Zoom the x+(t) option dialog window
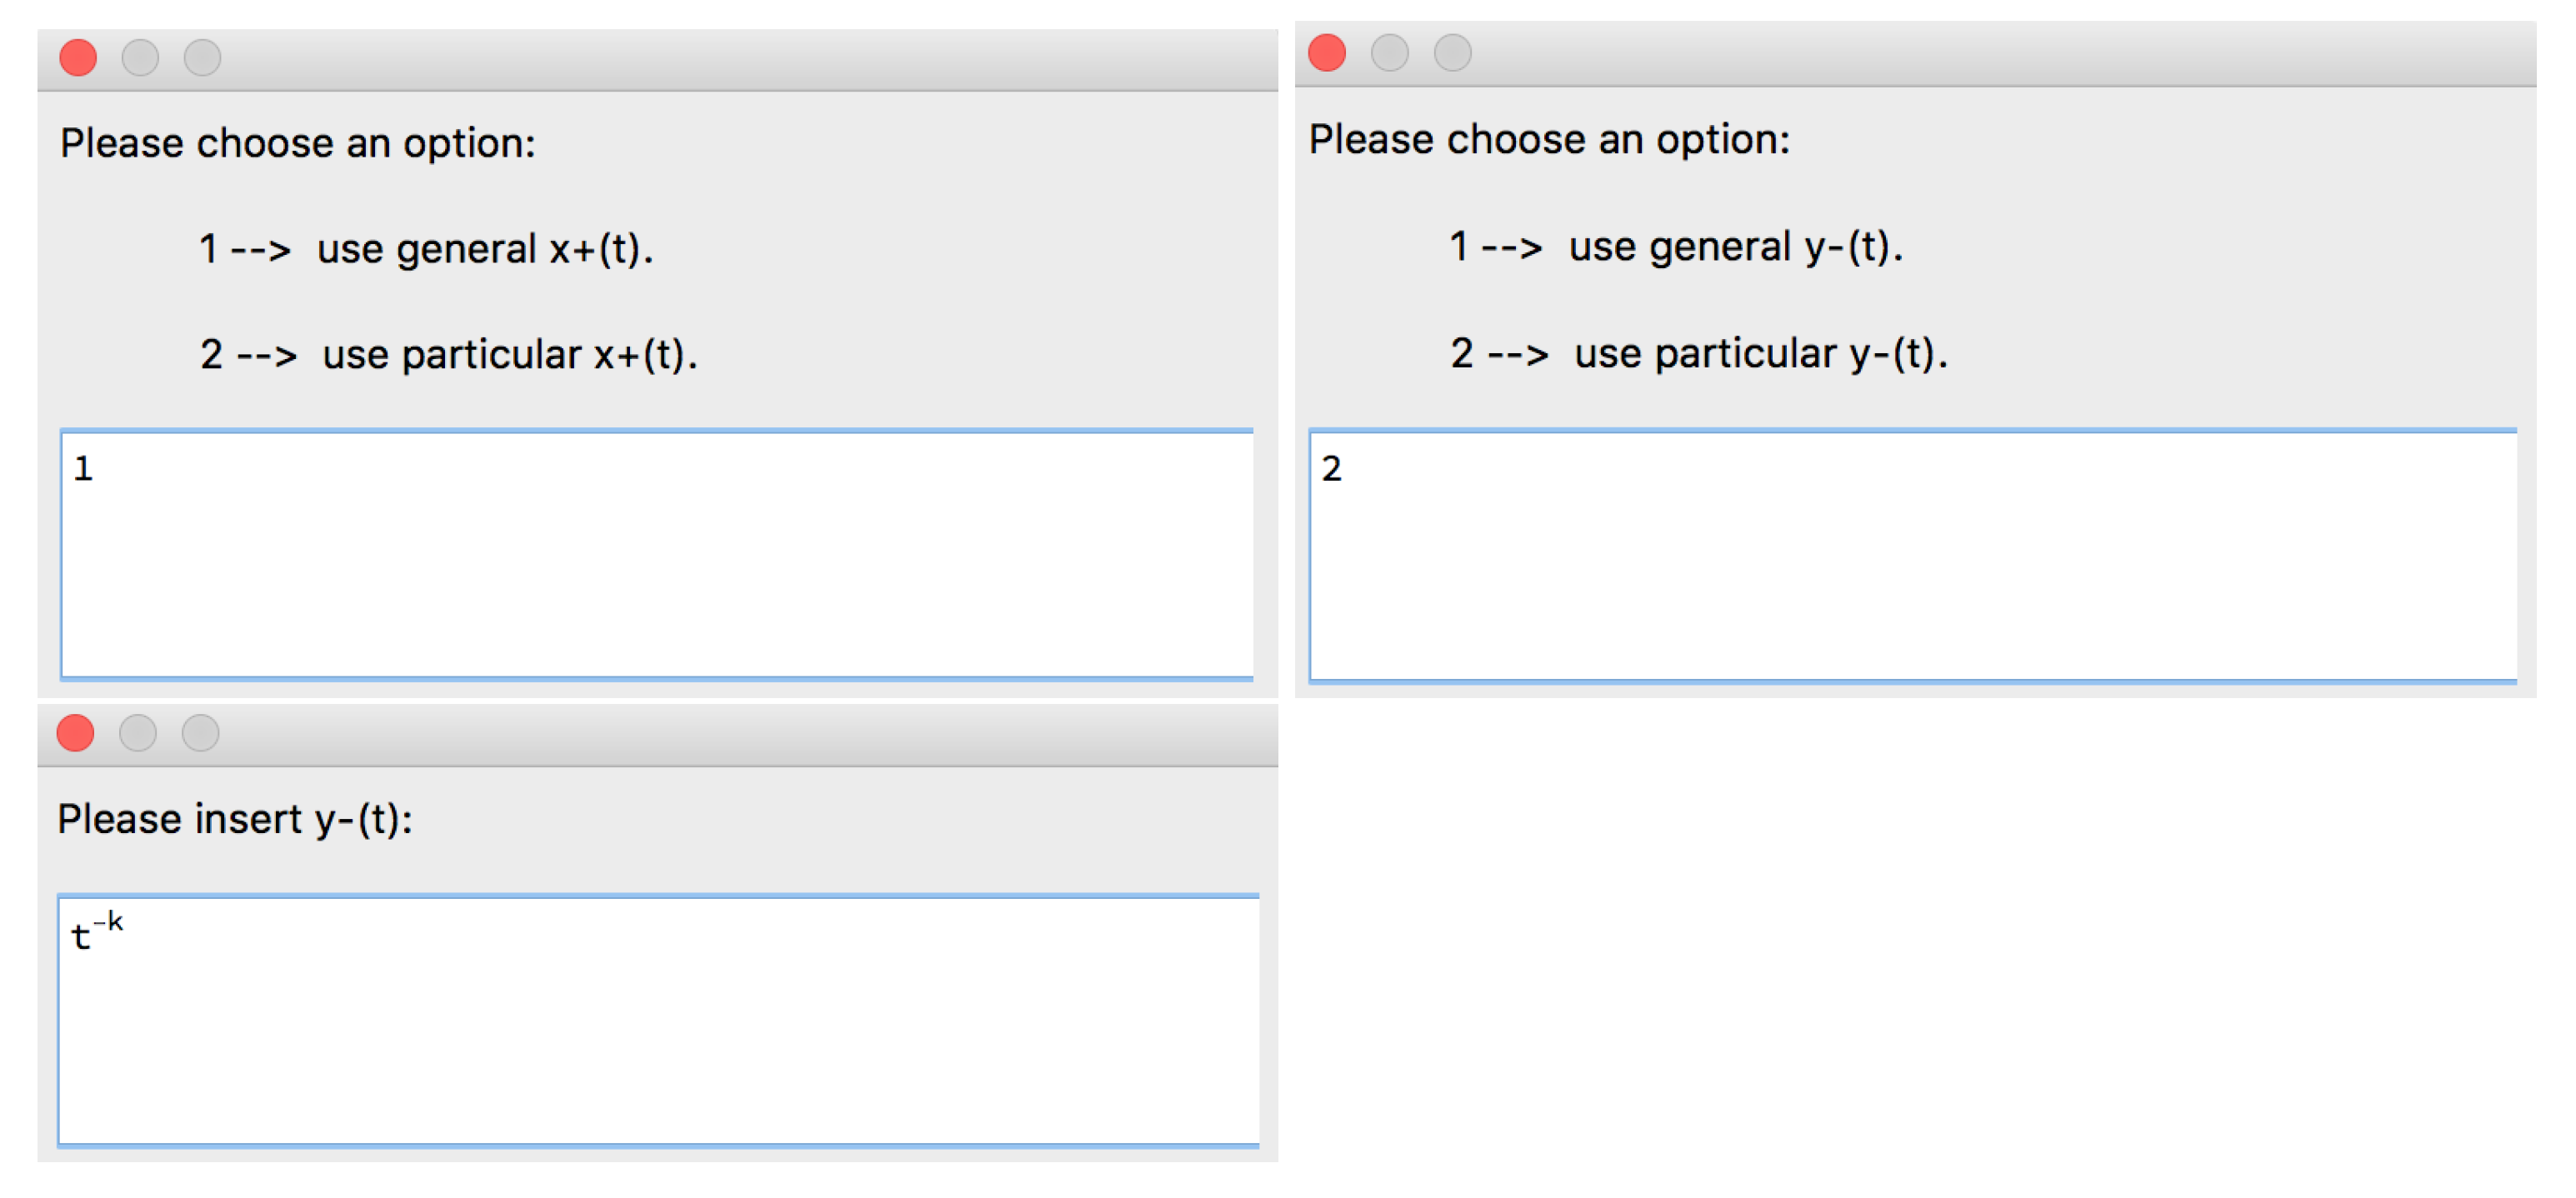The image size is (2576, 1198). click(x=202, y=58)
